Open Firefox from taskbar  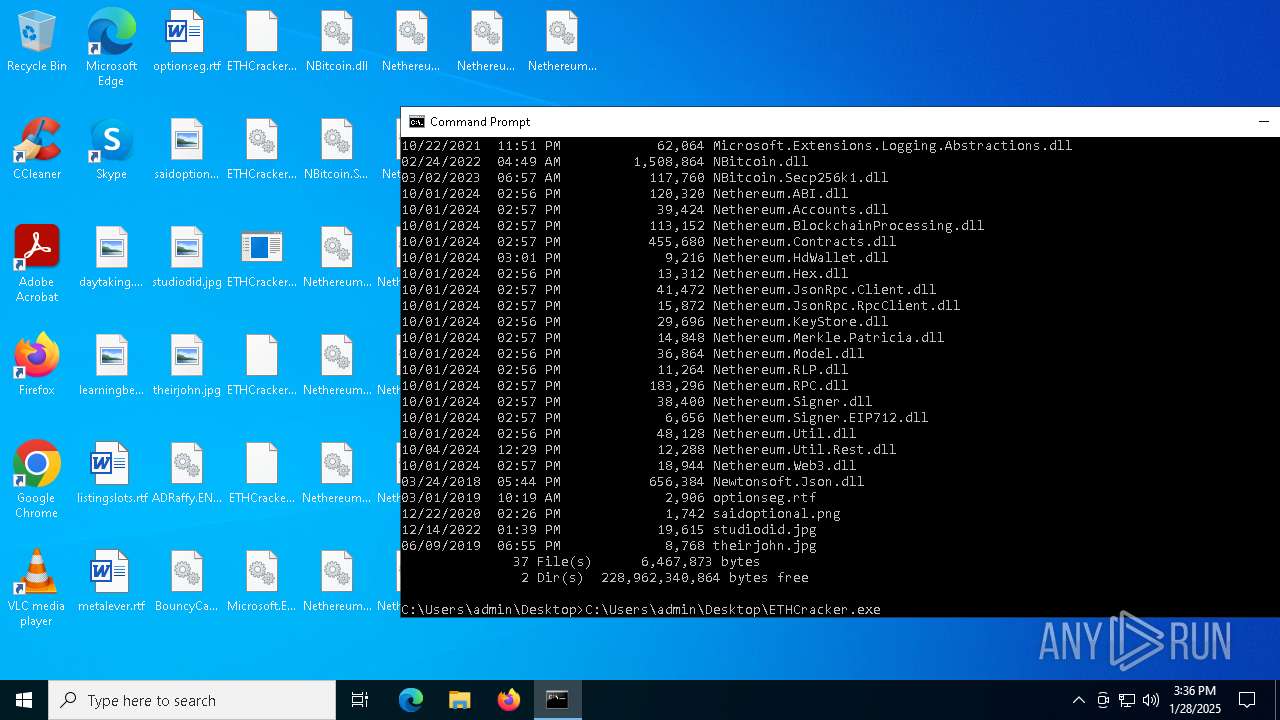pos(509,700)
